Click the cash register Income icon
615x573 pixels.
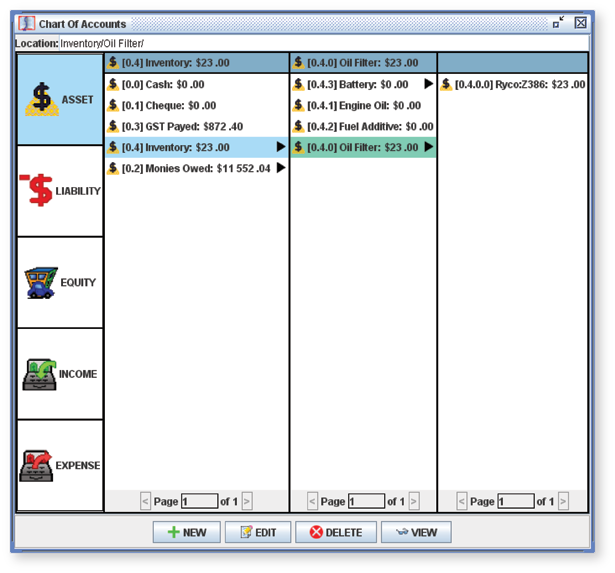pos(40,374)
